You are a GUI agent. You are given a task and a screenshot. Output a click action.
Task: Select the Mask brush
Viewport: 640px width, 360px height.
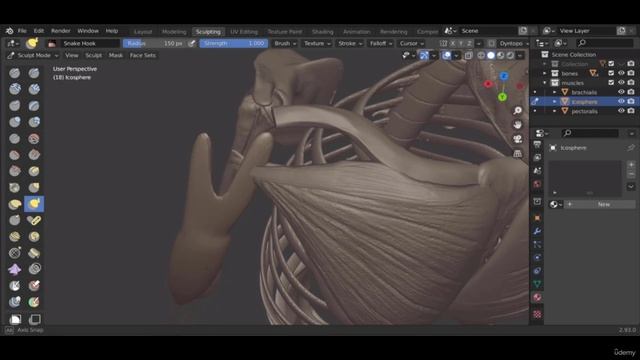[x=15, y=285]
